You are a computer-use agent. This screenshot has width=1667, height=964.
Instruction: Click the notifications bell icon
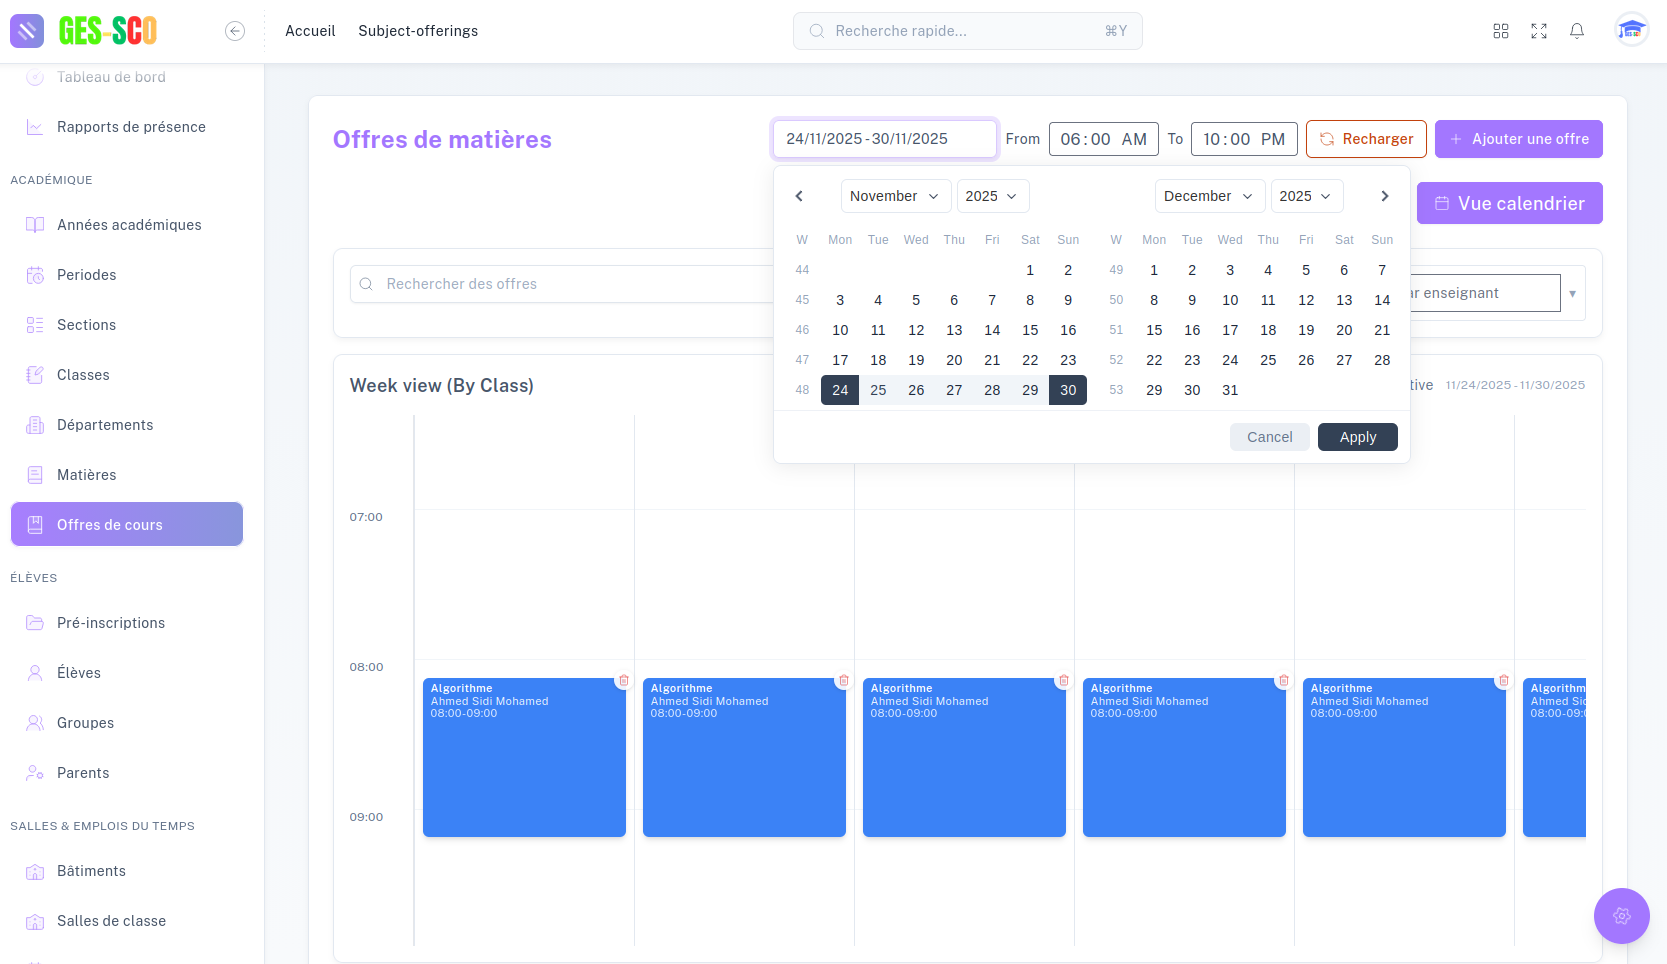click(x=1577, y=31)
